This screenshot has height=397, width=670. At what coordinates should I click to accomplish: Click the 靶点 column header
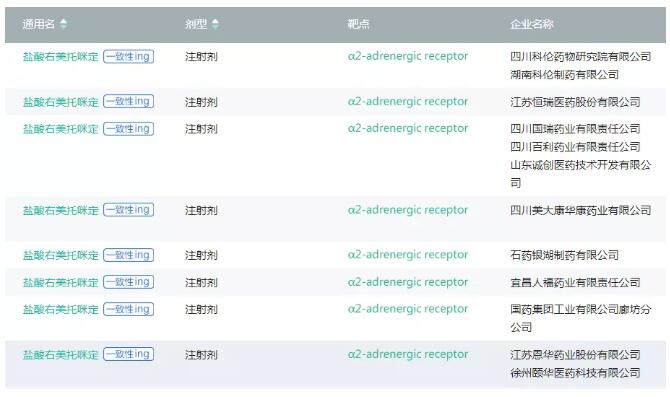pos(359,24)
